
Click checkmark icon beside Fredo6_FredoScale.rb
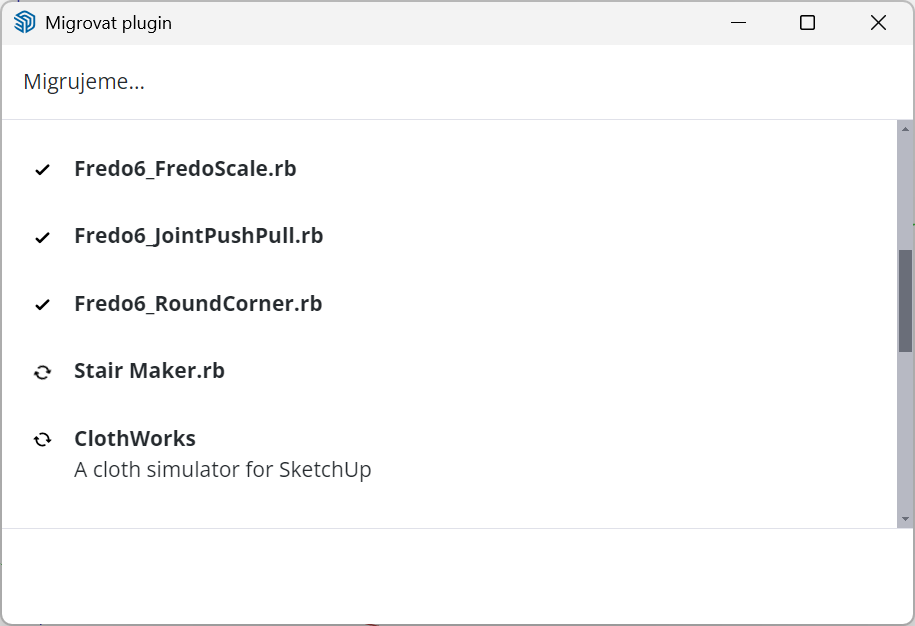42,170
